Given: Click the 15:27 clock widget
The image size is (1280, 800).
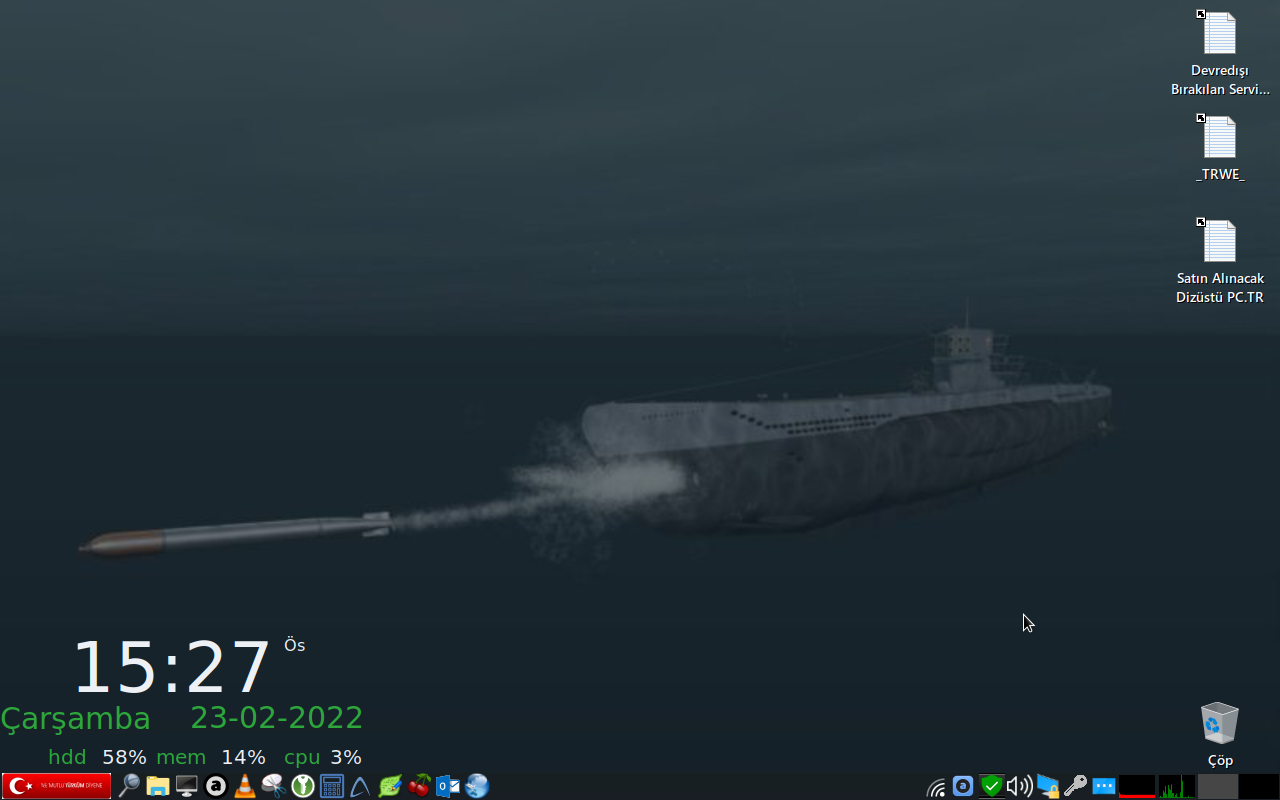Looking at the screenshot, I should click(171, 667).
